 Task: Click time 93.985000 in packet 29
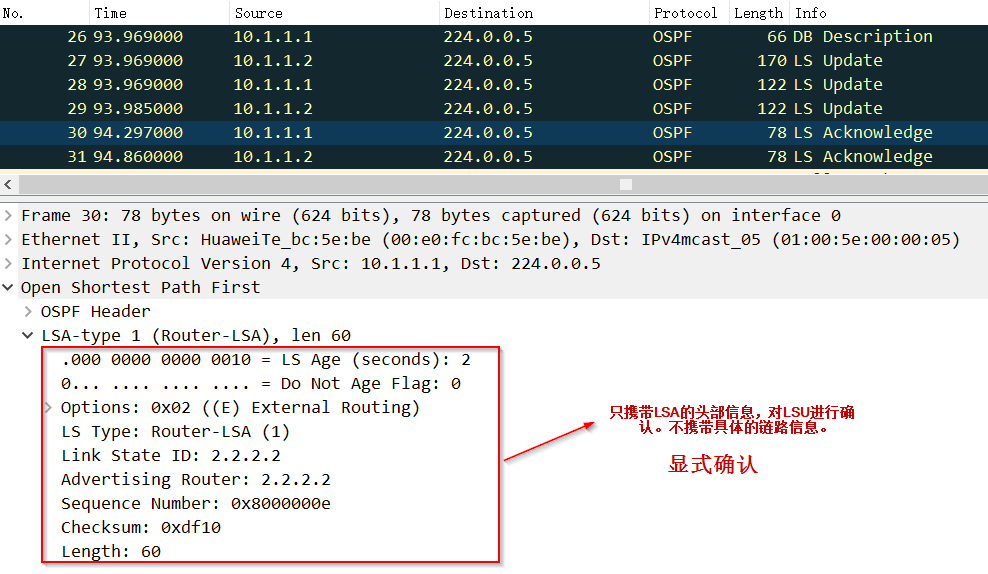click(x=138, y=108)
